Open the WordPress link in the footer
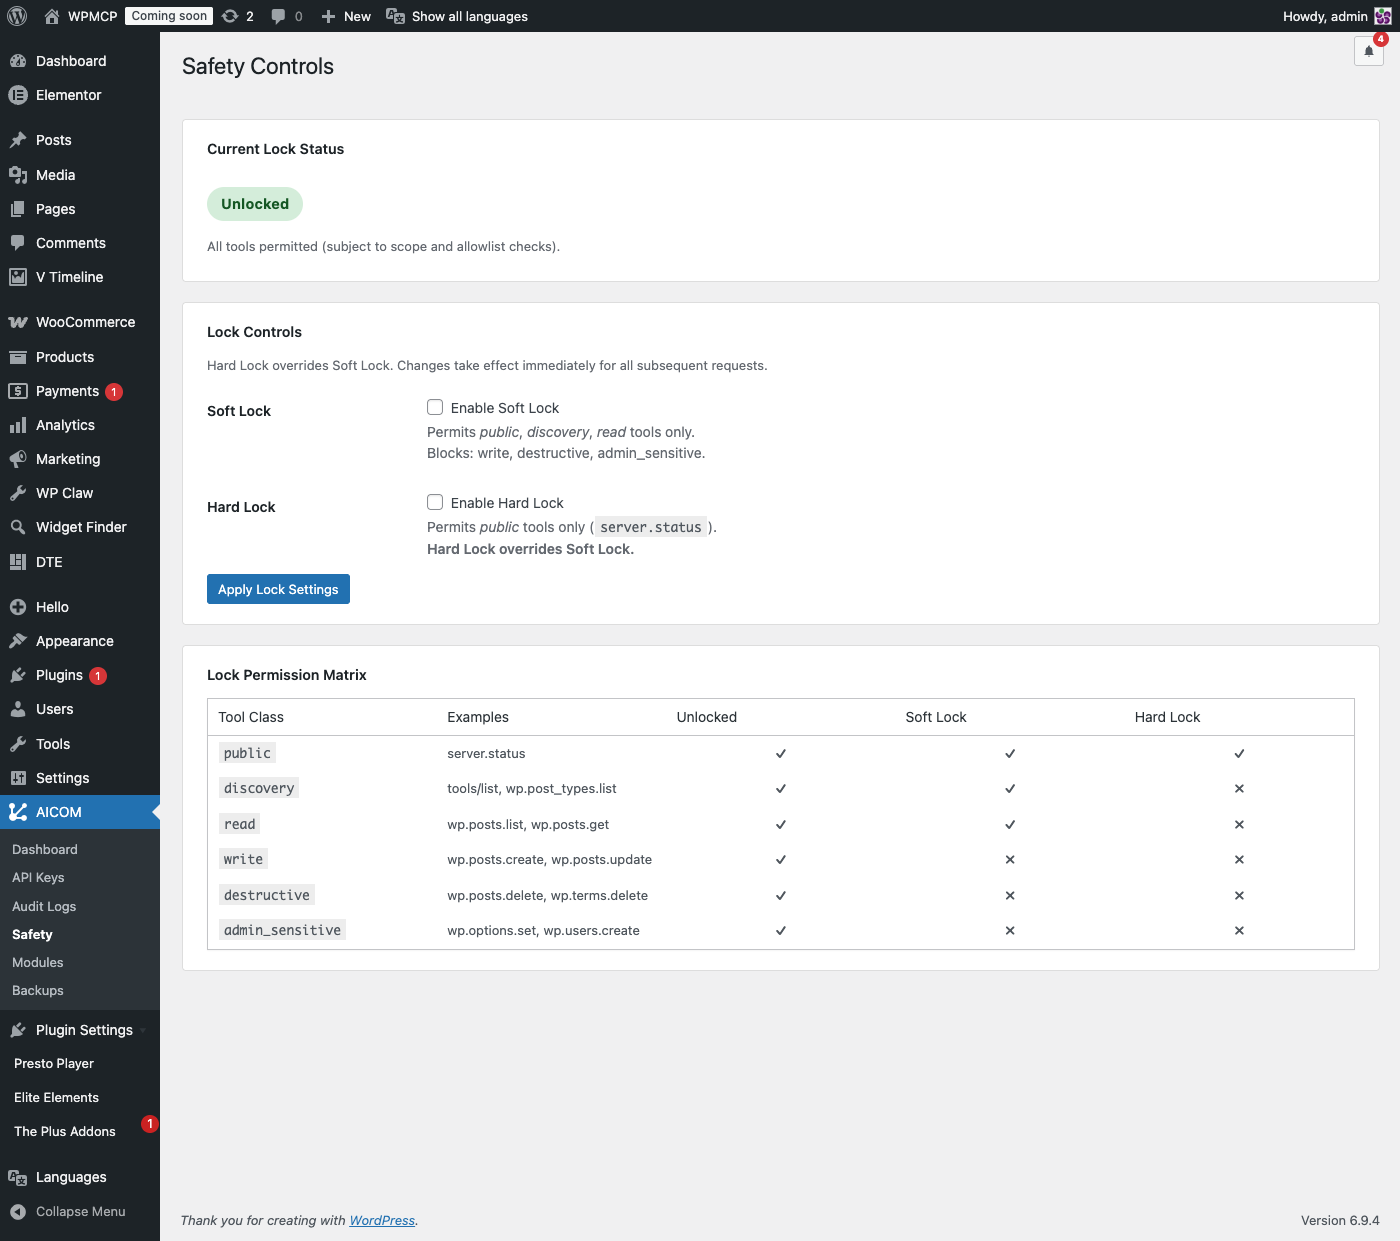 [x=382, y=1220]
